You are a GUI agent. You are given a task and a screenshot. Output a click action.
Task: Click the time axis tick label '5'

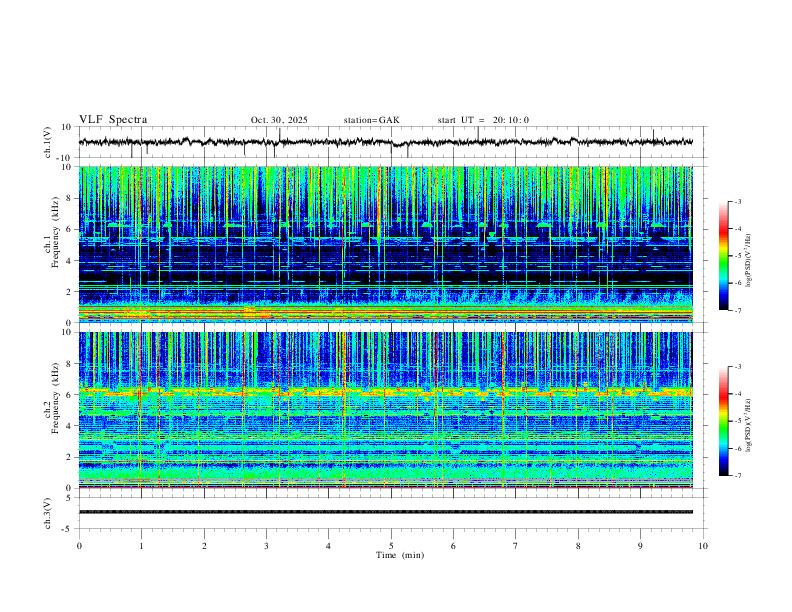(391, 546)
